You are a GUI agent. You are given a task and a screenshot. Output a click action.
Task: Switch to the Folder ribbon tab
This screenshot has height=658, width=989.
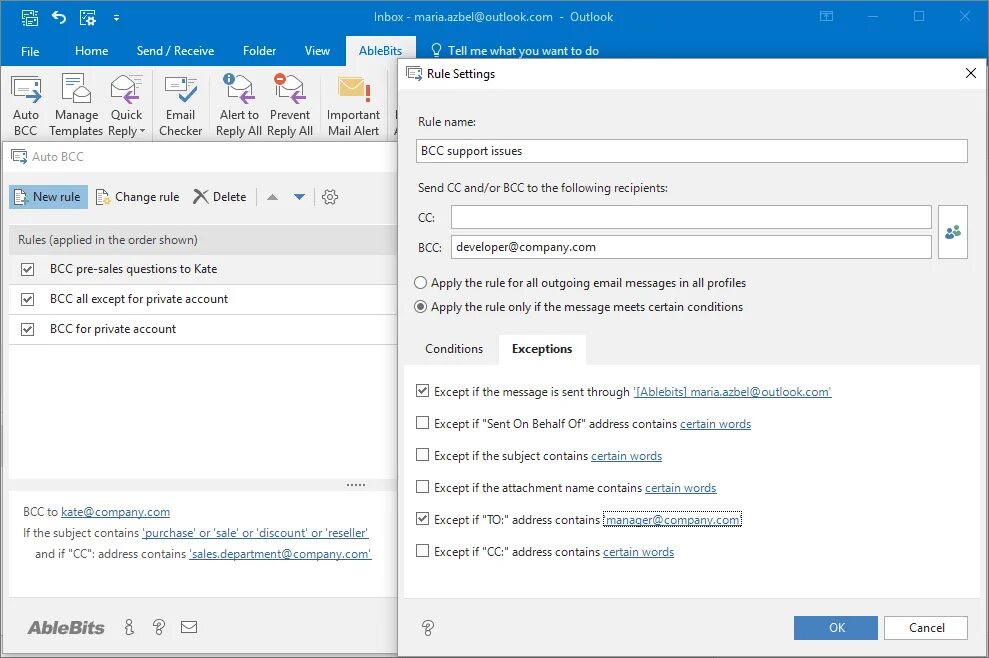click(x=259, y=51)
